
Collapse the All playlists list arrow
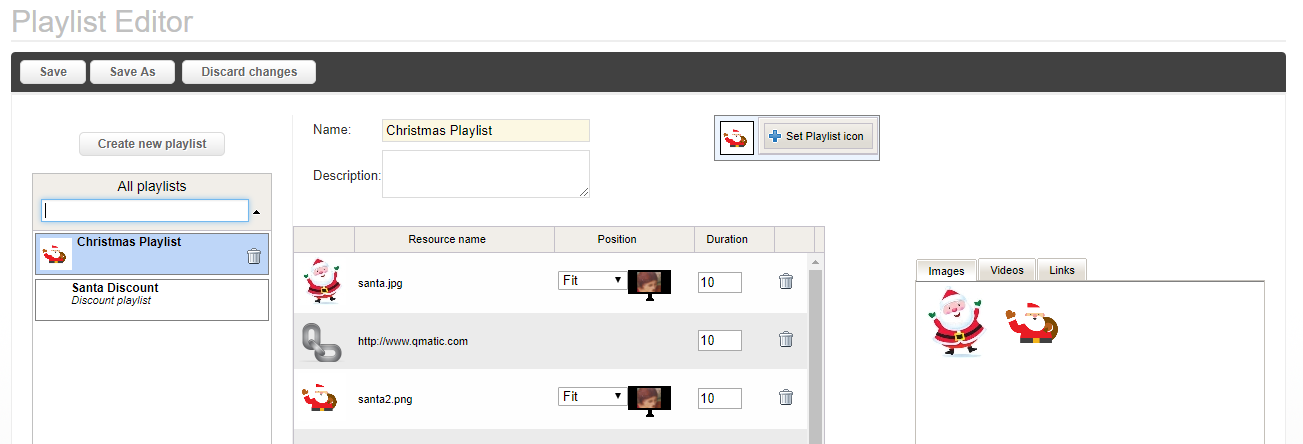click(257, 212)
